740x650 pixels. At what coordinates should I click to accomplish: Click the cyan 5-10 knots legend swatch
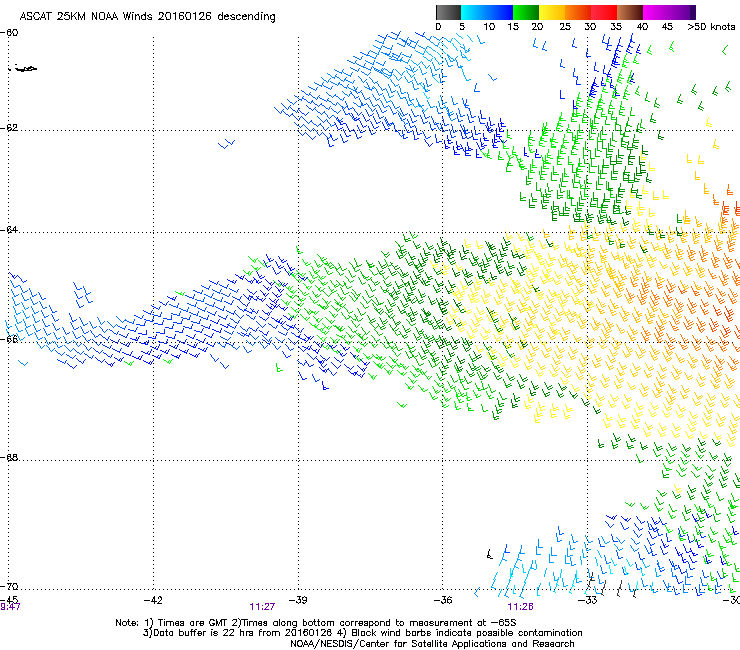click(474, 12)
